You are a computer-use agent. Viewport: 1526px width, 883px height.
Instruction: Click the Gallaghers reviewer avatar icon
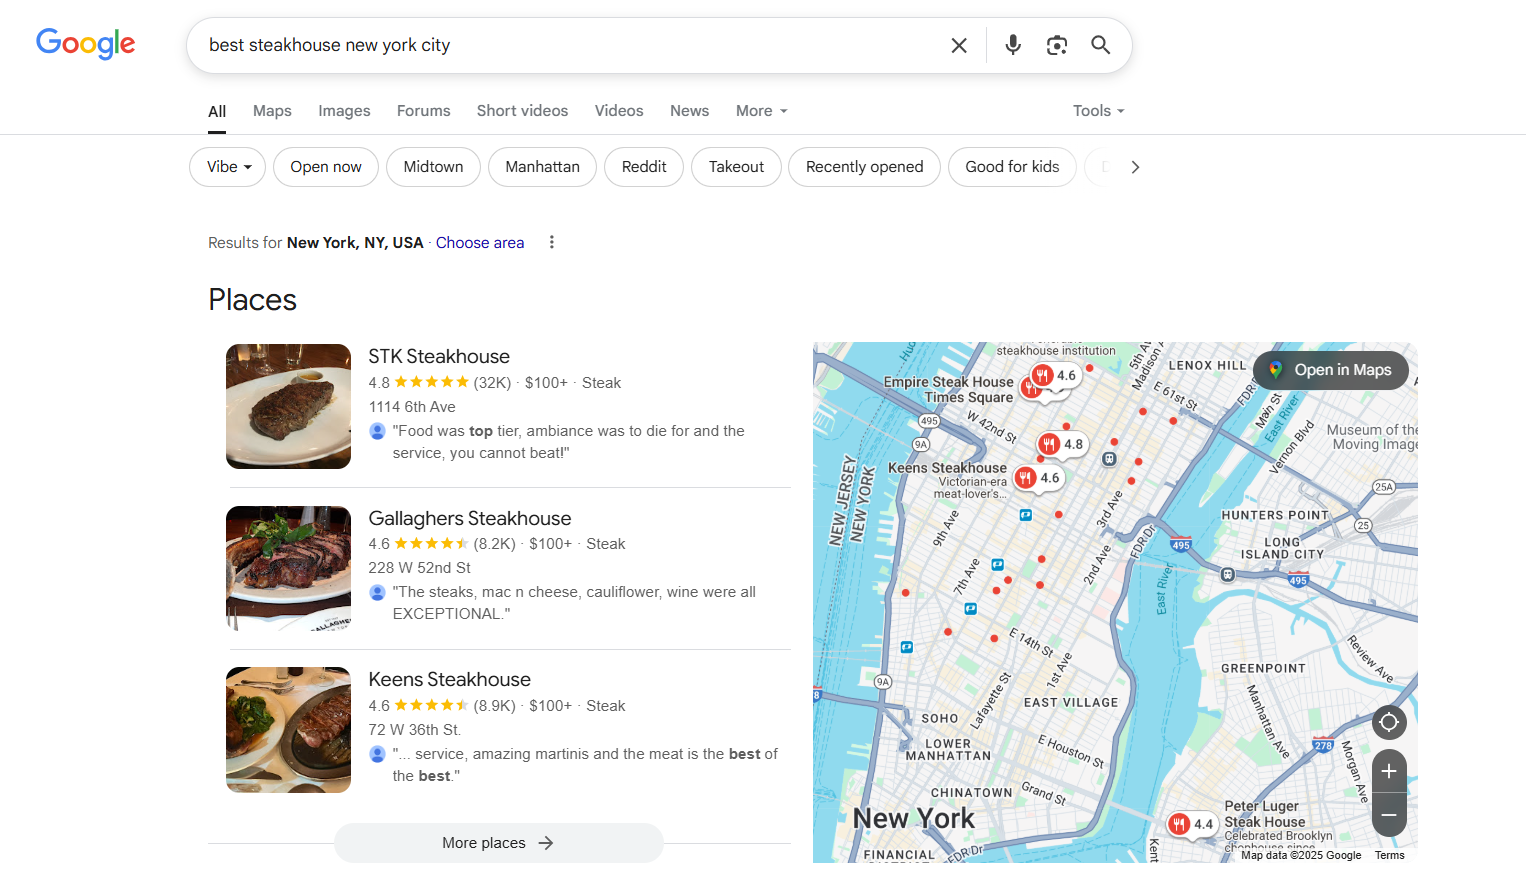[377, 592]
